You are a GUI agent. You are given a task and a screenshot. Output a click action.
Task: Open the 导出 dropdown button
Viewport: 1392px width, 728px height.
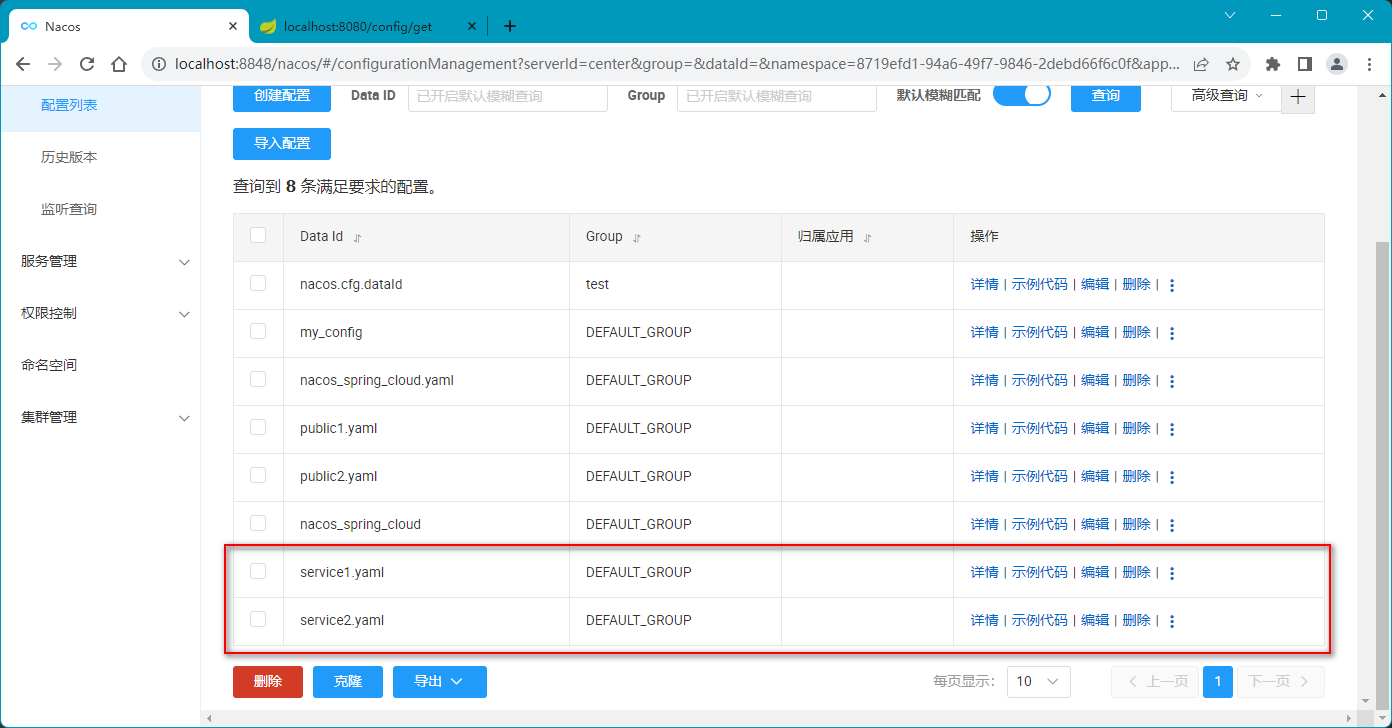(x=440, y=681)
